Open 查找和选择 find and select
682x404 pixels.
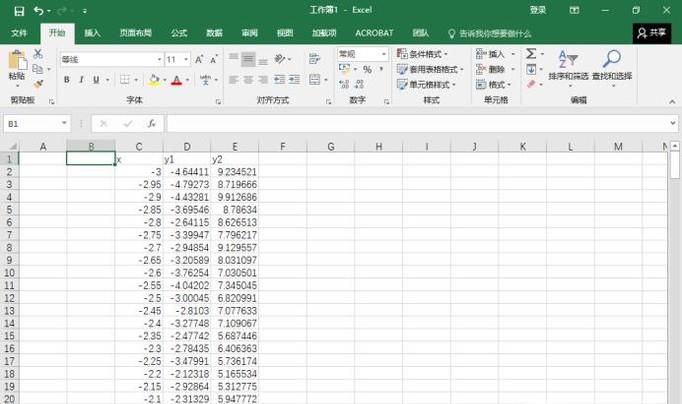(x=612, y=67)
